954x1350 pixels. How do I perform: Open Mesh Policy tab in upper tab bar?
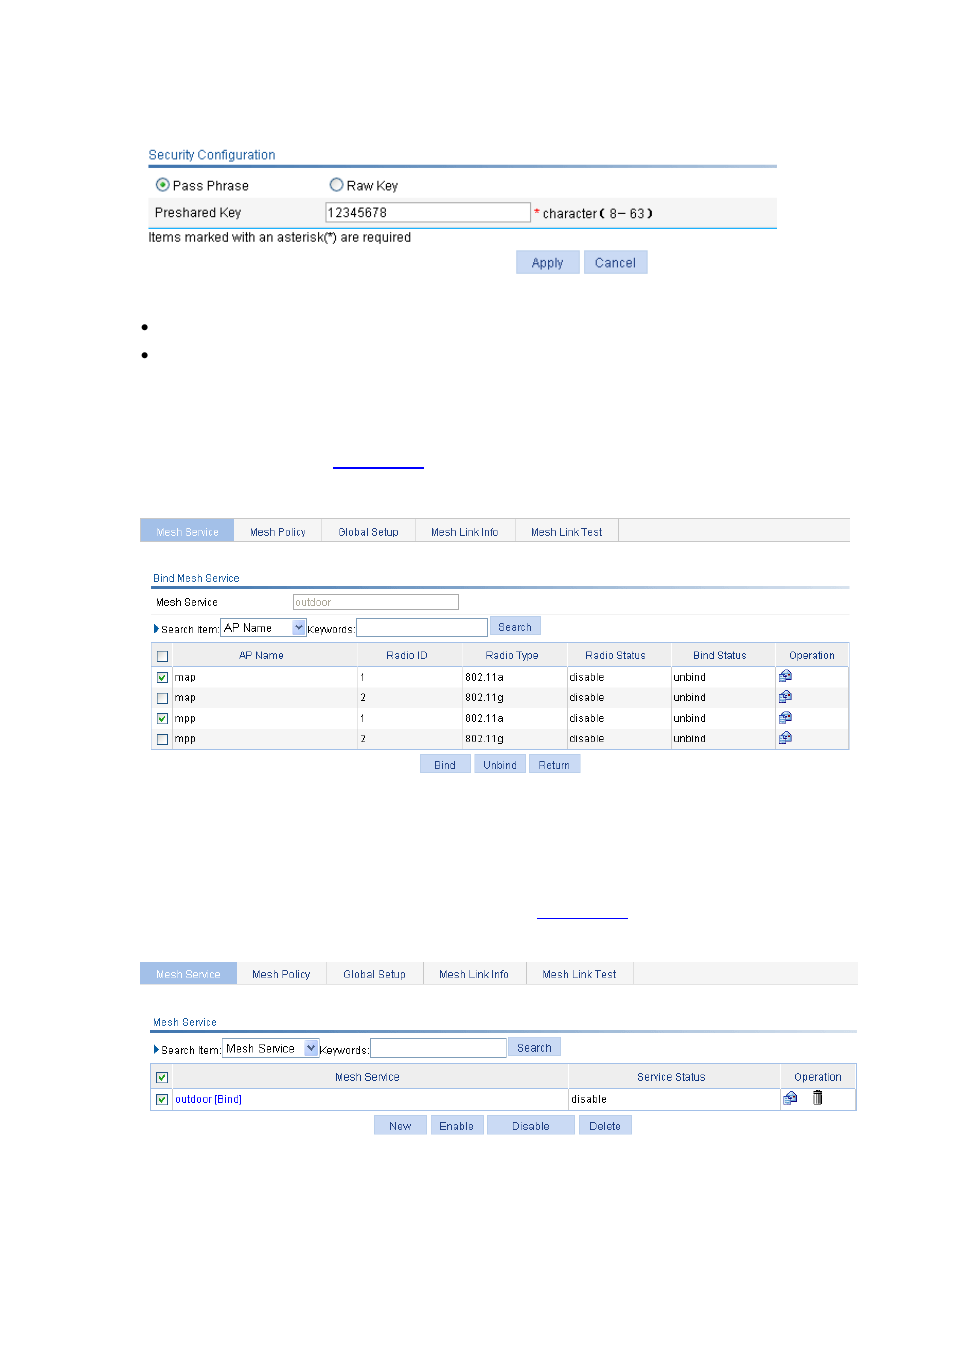[x=278, y=532]
